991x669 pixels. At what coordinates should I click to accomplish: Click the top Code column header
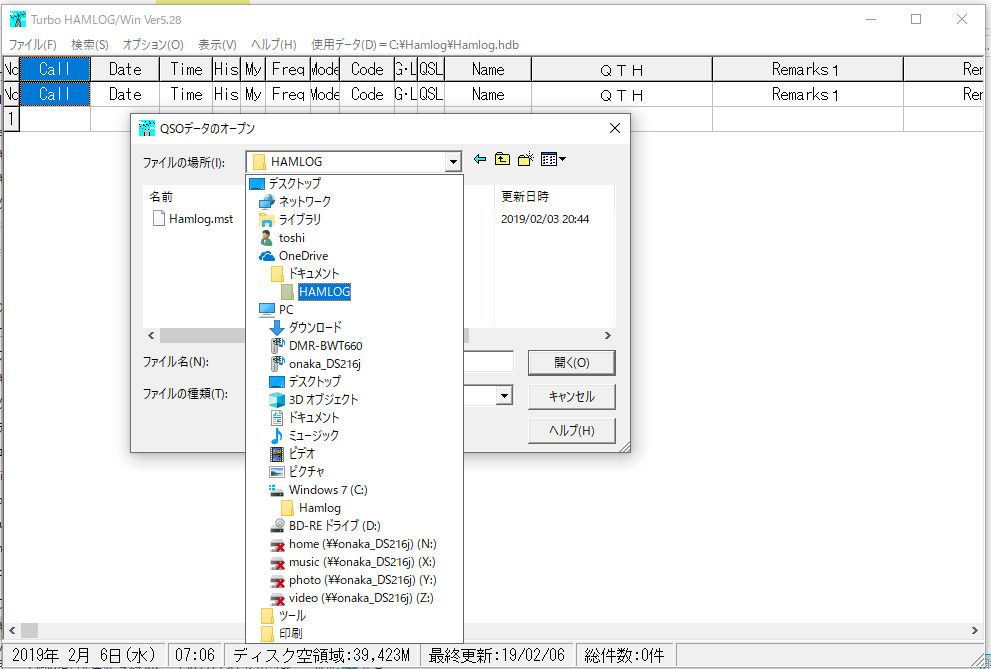point(367,69)
